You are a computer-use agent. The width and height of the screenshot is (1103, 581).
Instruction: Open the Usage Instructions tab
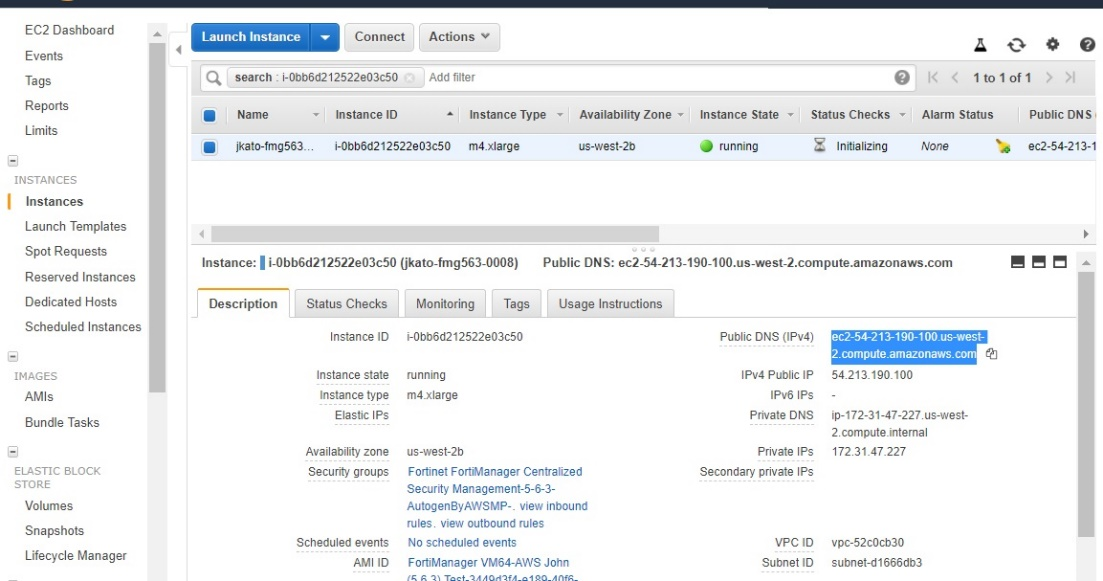coord(612,304)
